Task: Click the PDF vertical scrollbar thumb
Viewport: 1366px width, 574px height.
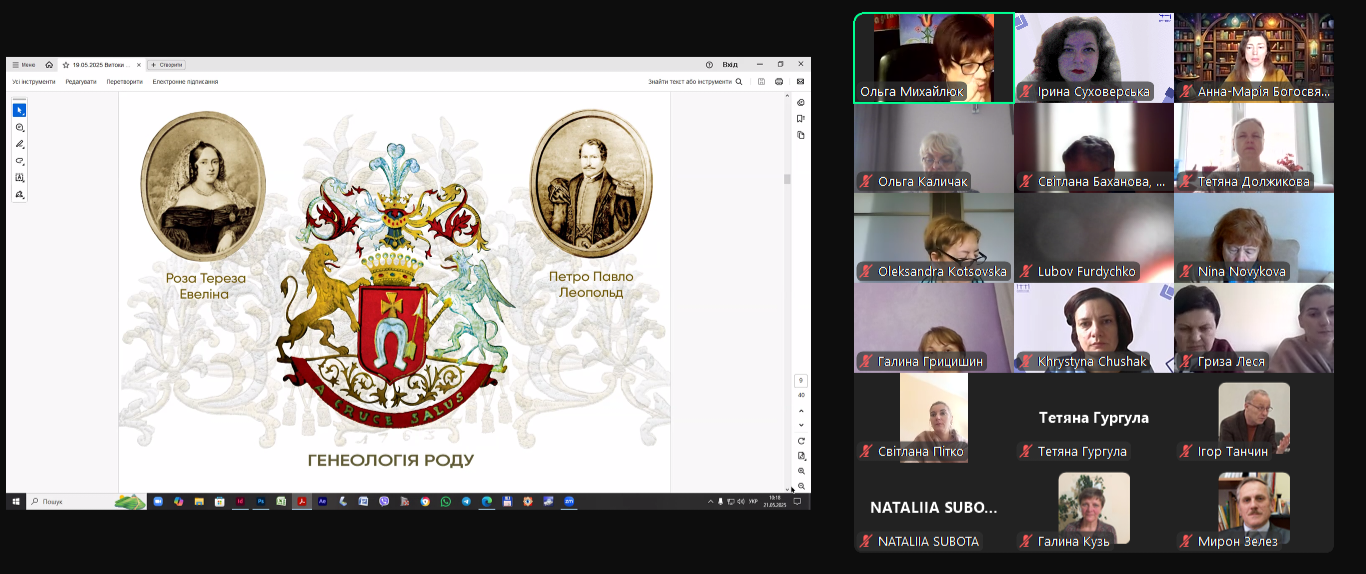Action: coord(787,179)
